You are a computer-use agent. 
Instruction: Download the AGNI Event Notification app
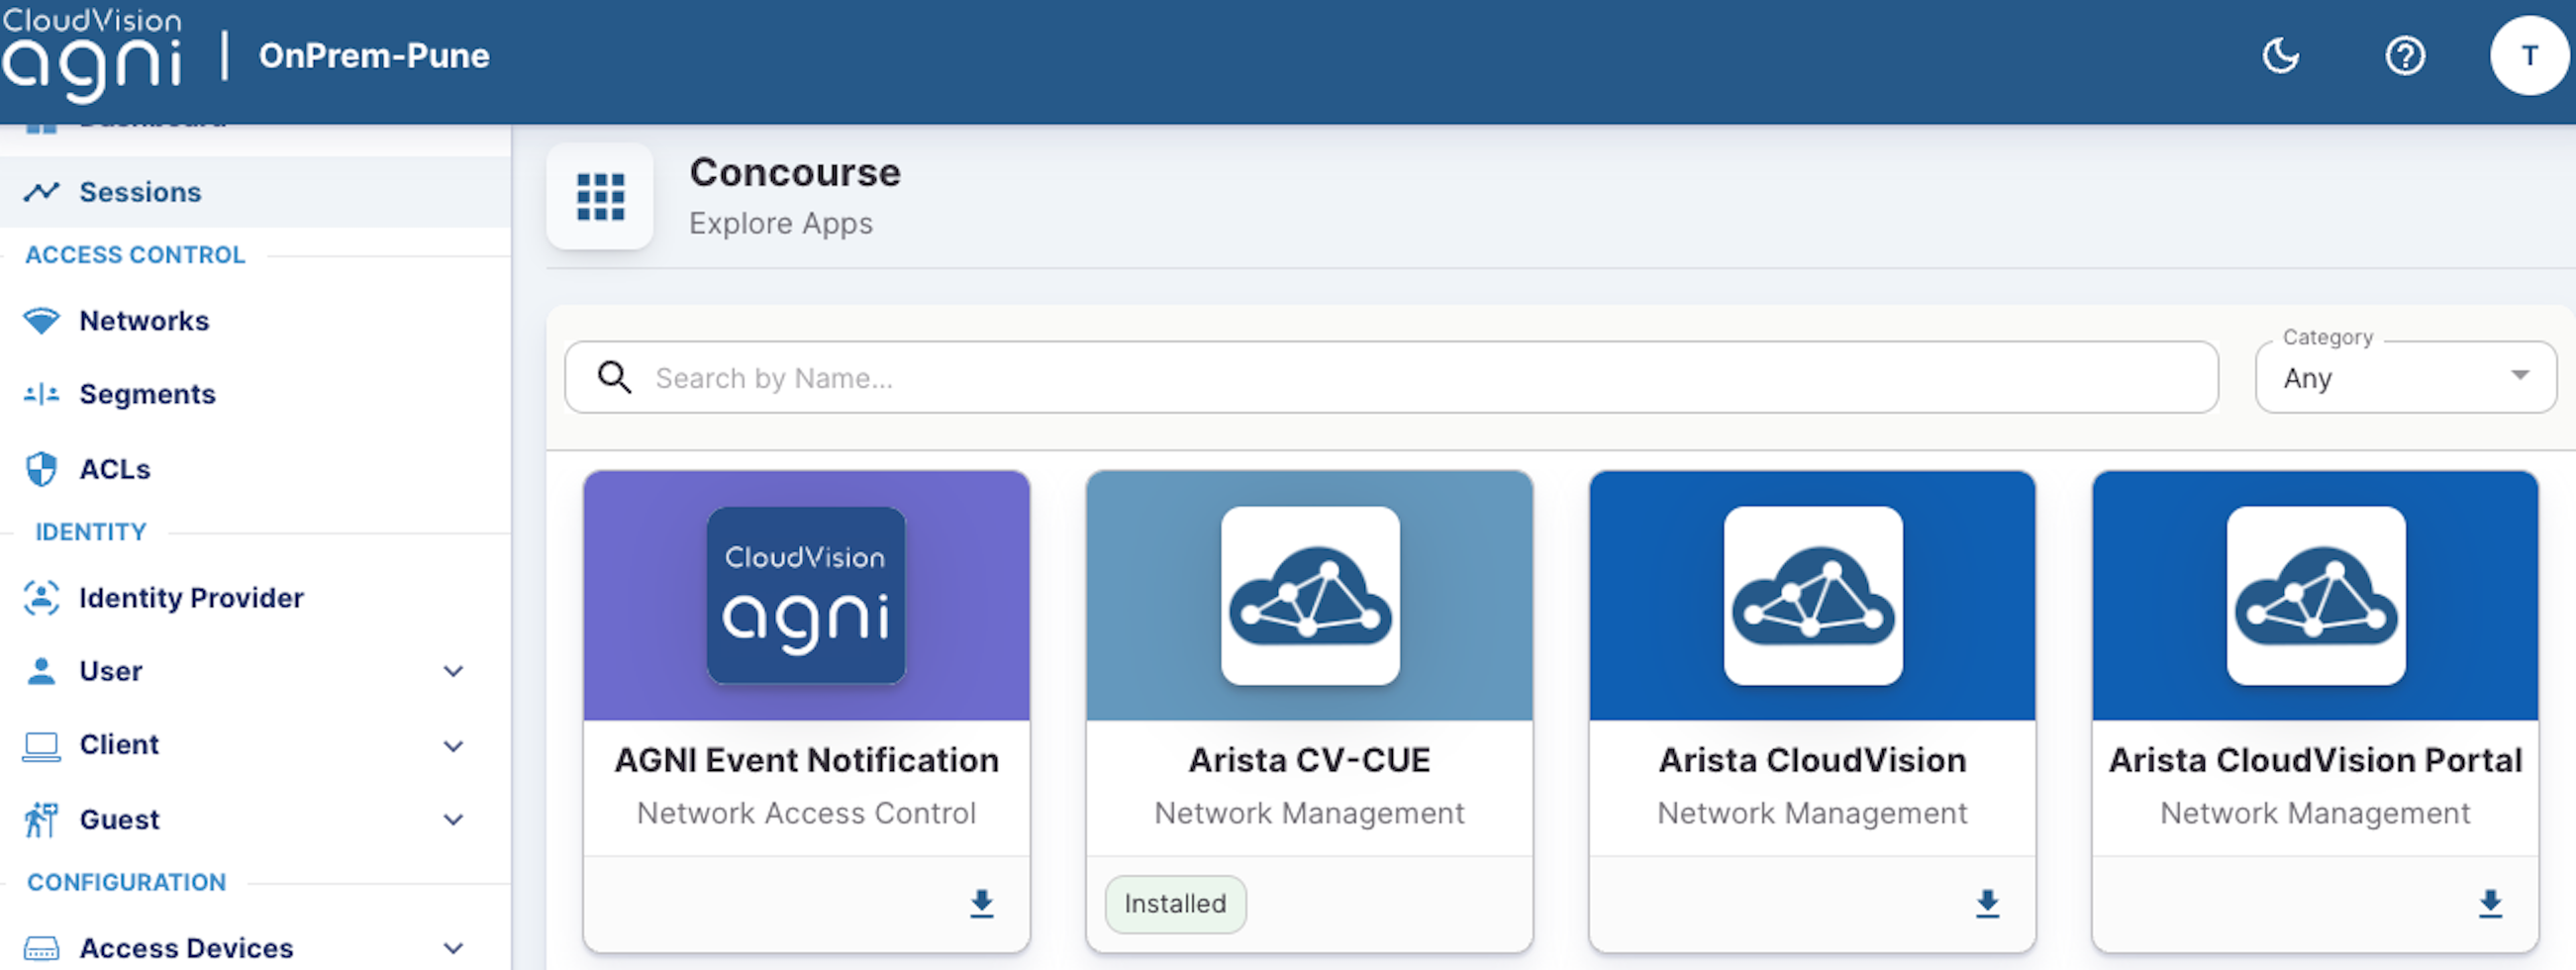[x=982, y=904]
